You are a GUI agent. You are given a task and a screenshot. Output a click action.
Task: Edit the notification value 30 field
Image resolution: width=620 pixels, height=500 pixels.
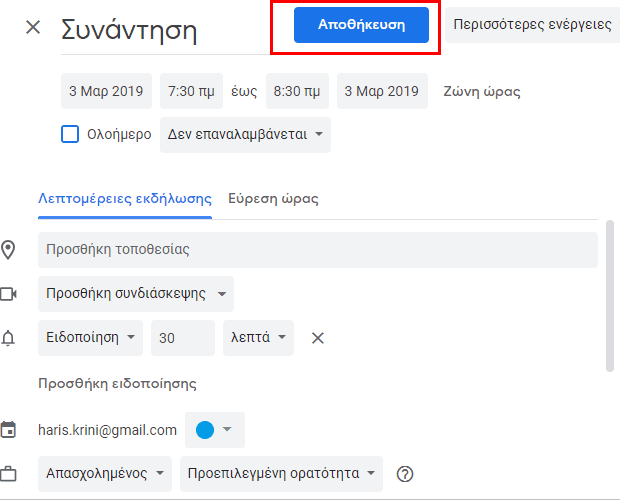tap(183, 338)
